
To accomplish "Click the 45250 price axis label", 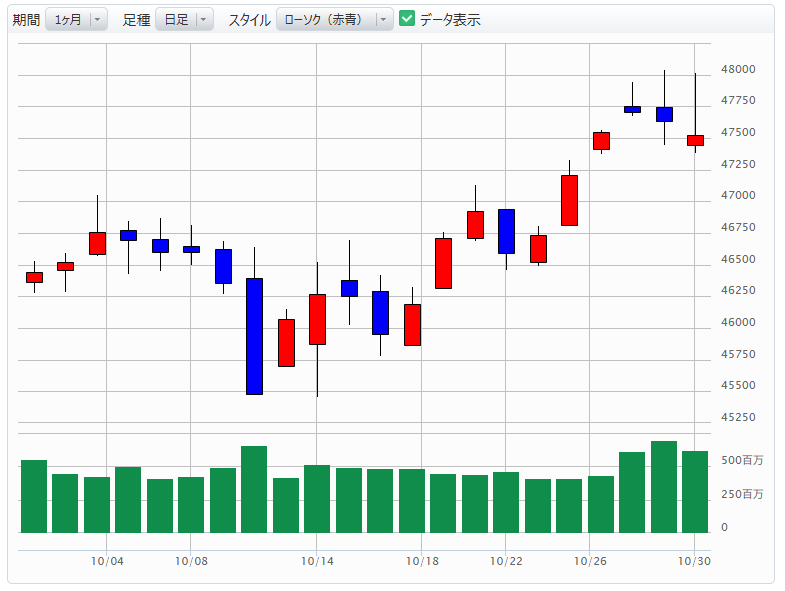I will 738,417.
